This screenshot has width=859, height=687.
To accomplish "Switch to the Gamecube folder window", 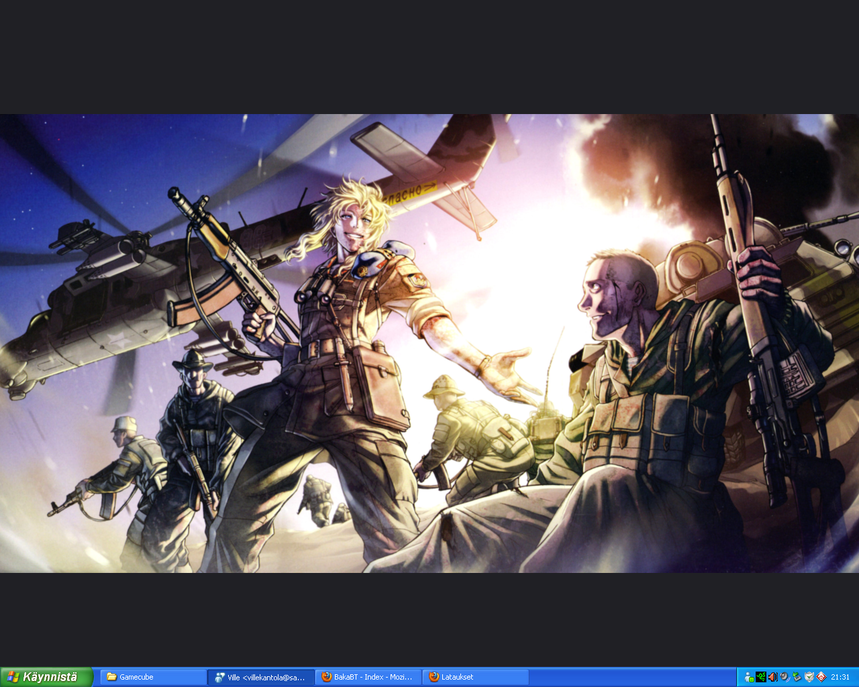I will 152,677.
